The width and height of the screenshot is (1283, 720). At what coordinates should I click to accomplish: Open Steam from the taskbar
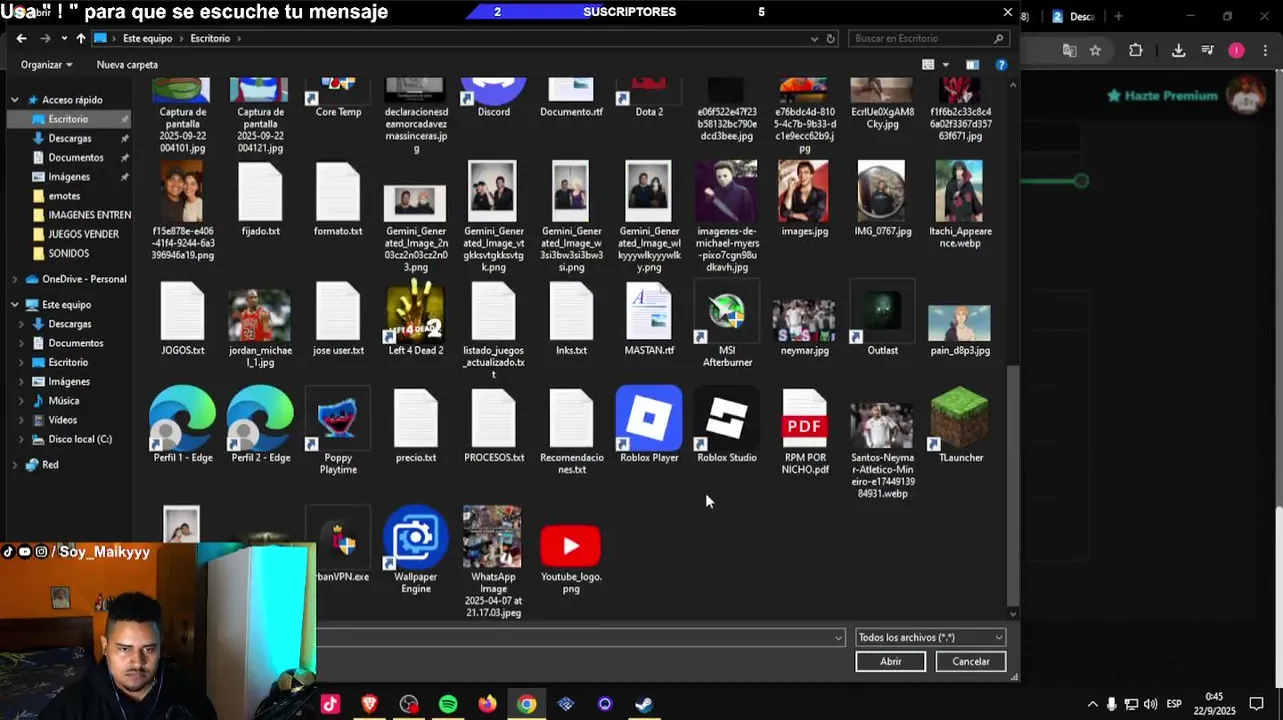(x=644, y=704)
